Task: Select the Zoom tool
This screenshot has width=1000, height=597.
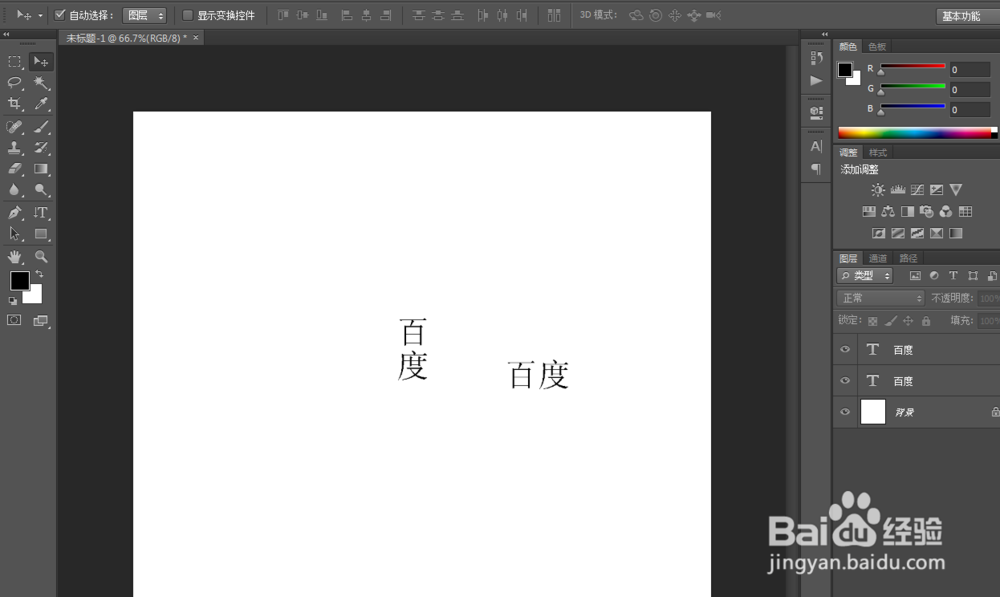Action: click(x=41, y=256)
